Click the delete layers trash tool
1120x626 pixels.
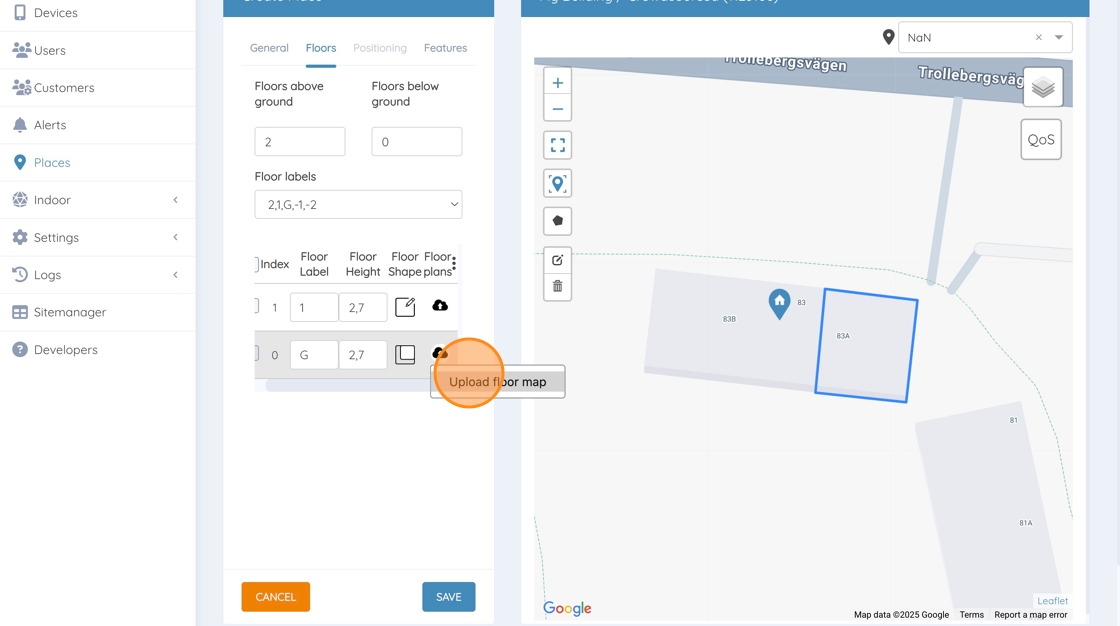tap(558, 287)
